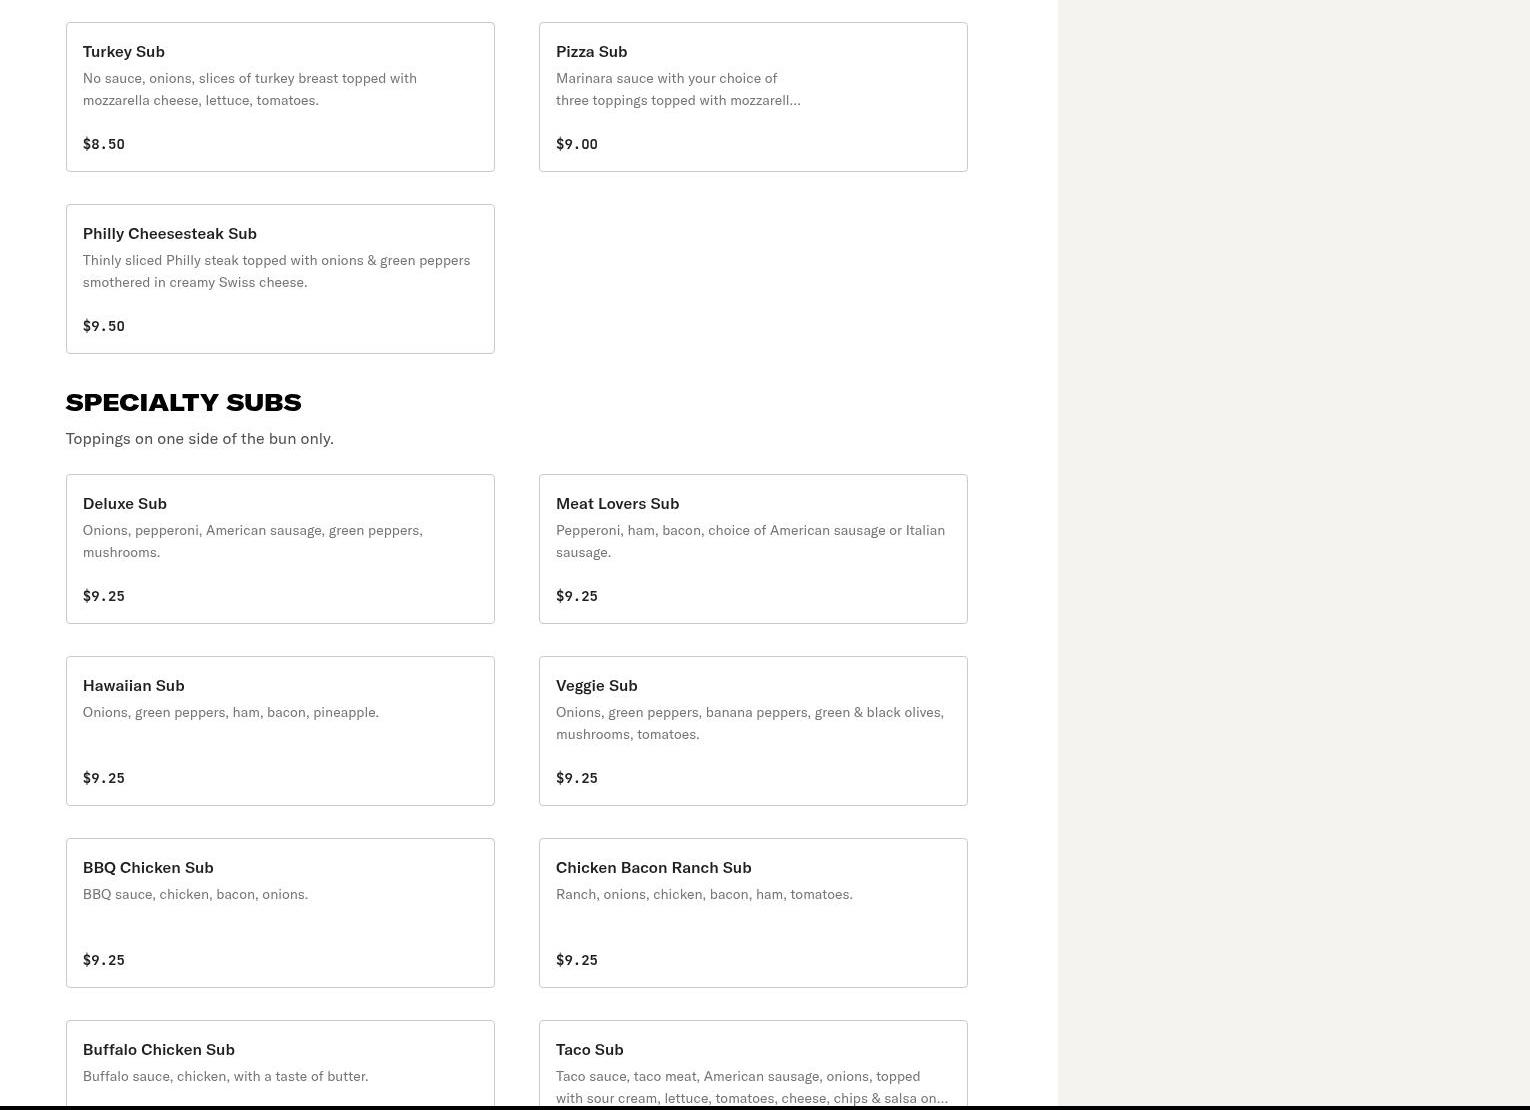Click the $9.50 Philly Cheesesteak Sub price
This screenshot has height=1110, width=1530.
[x=104, y=326]
